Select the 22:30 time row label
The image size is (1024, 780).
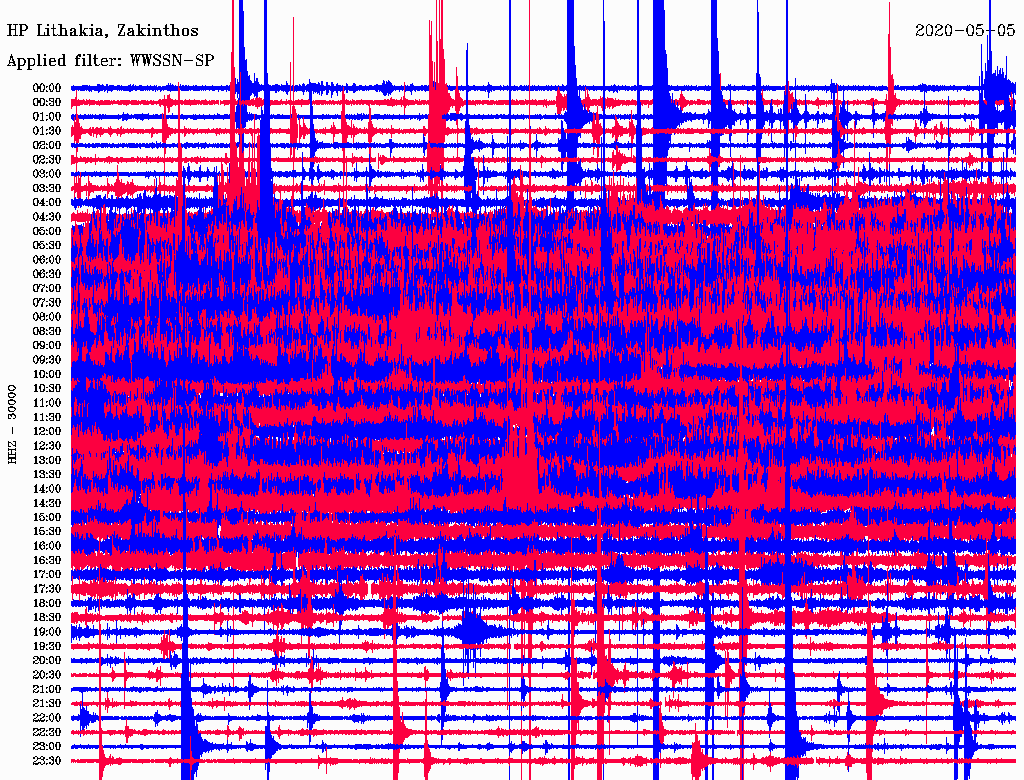point(47,732)
